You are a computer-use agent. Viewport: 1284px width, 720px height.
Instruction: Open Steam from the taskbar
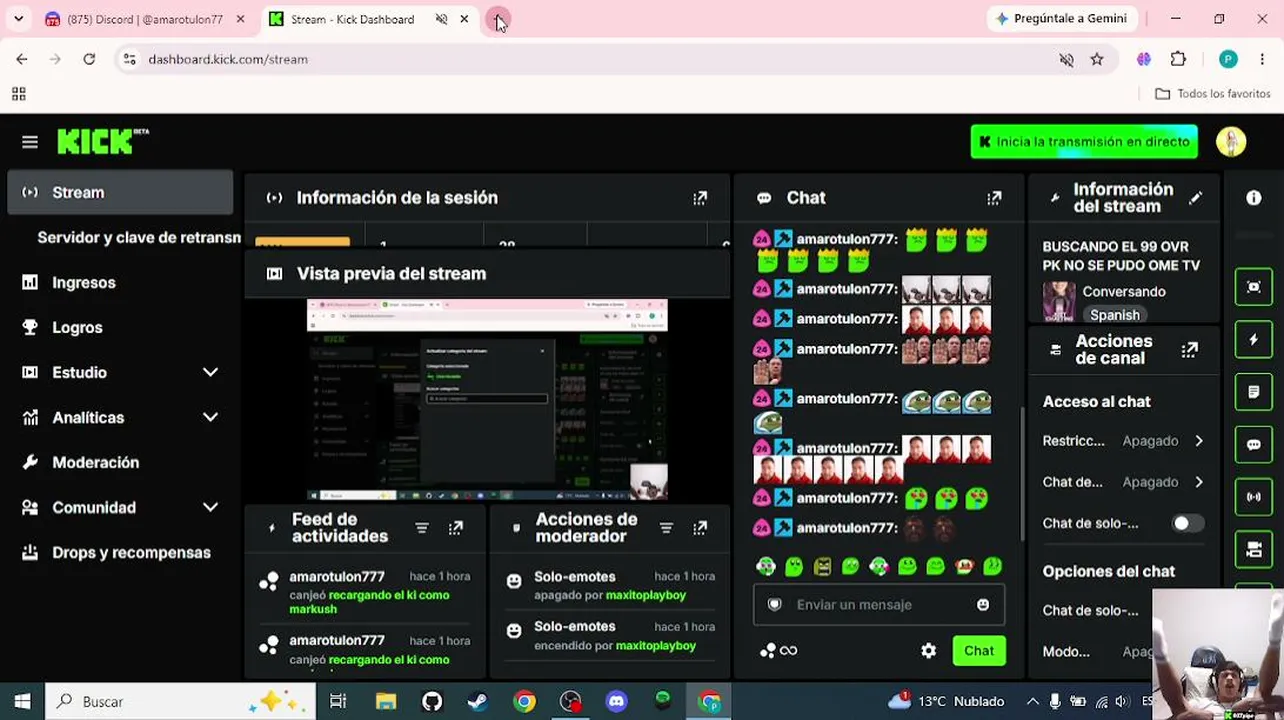point(478,702)
